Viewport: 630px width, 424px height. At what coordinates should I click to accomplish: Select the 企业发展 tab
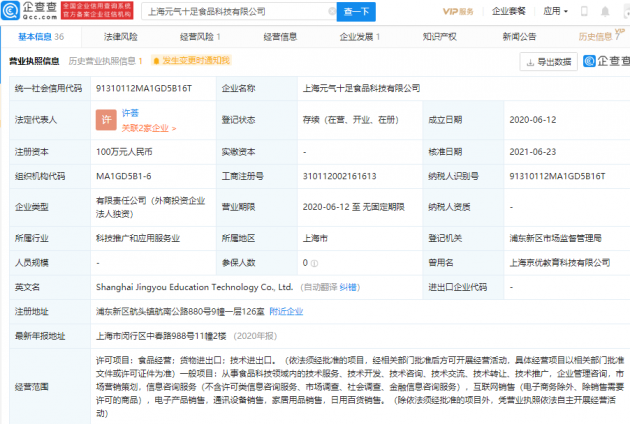[360, 37]
